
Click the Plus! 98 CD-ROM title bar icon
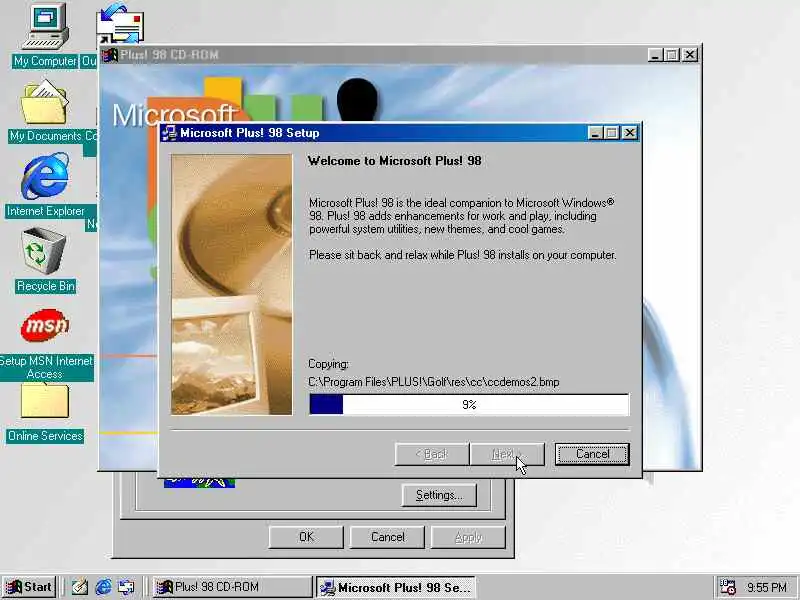(109, 55)
